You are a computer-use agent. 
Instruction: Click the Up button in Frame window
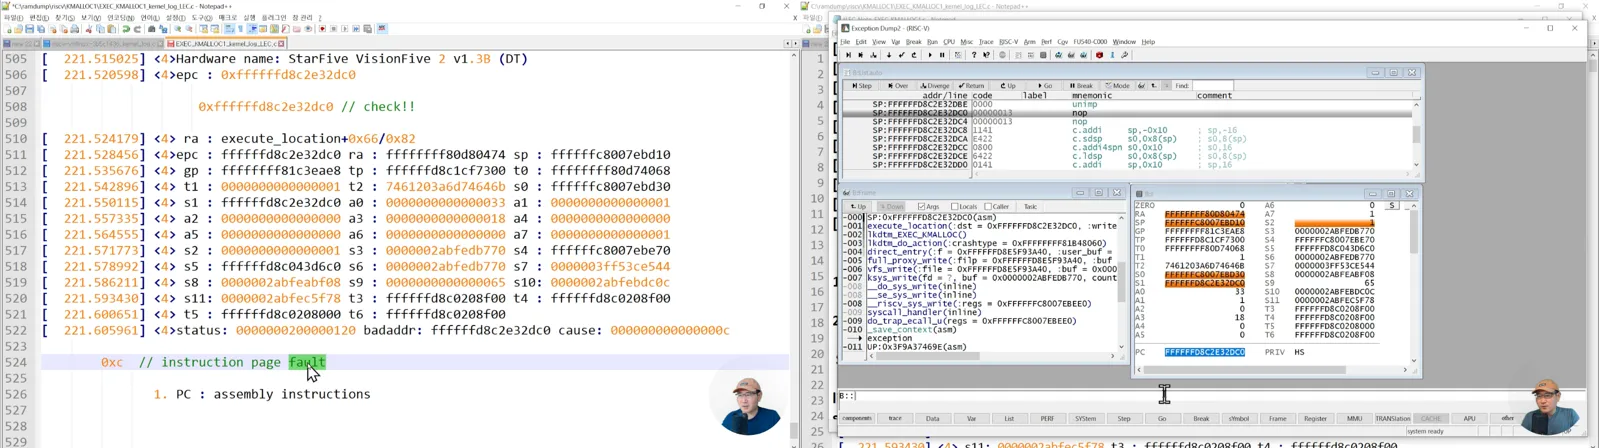859,207
